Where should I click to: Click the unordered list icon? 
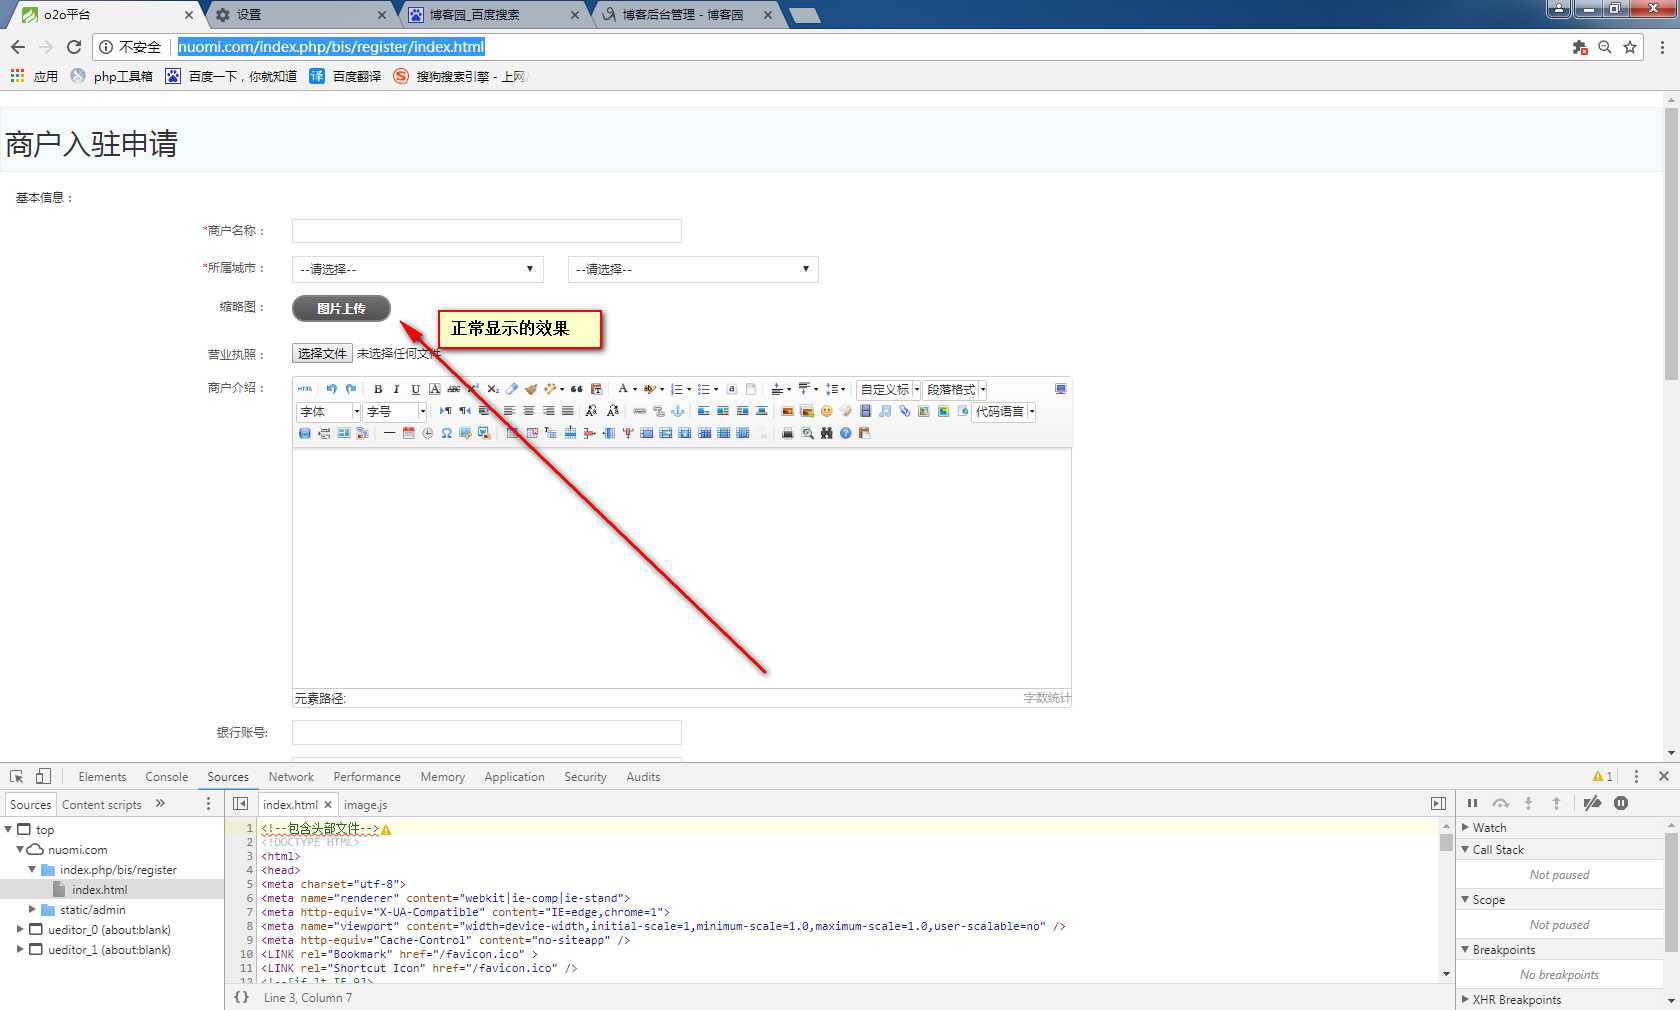(x=704, y=389)
